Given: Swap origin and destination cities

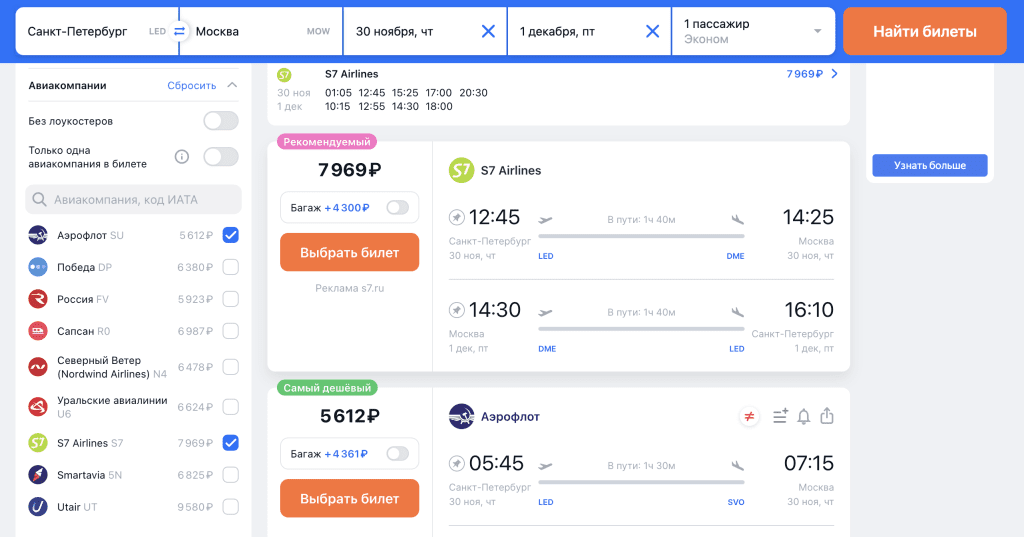Looking at the screenshot, I should pos(179,31).
